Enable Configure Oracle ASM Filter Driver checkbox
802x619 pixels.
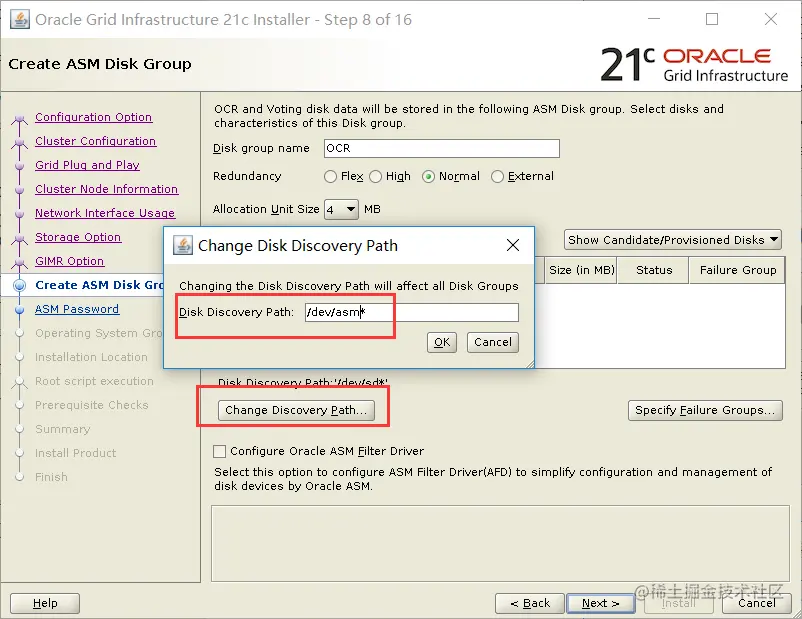(x=219, y=451)
